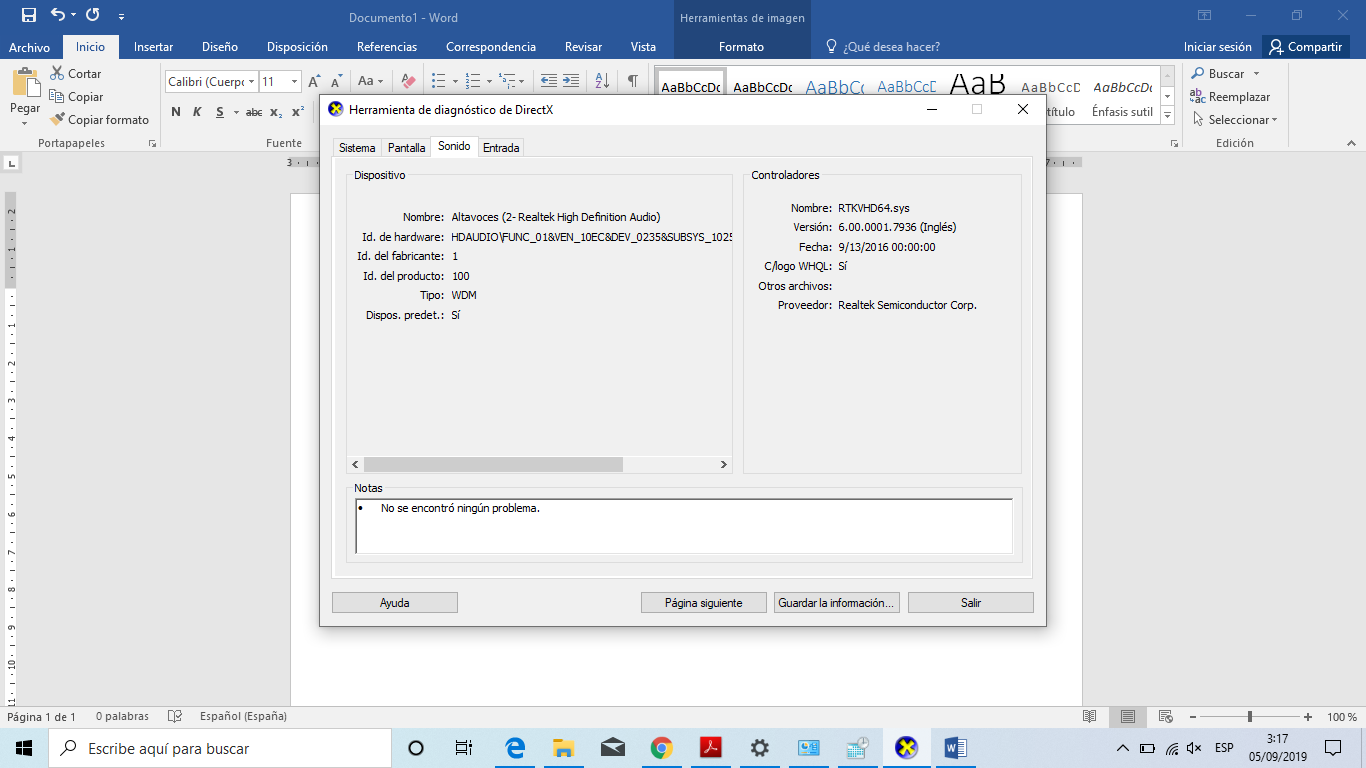Image resolution: width=1366 pixels, height=768 pixels.
Task: Click the Copiar icon in Portapapeles
Action: [x=57, y=97]
